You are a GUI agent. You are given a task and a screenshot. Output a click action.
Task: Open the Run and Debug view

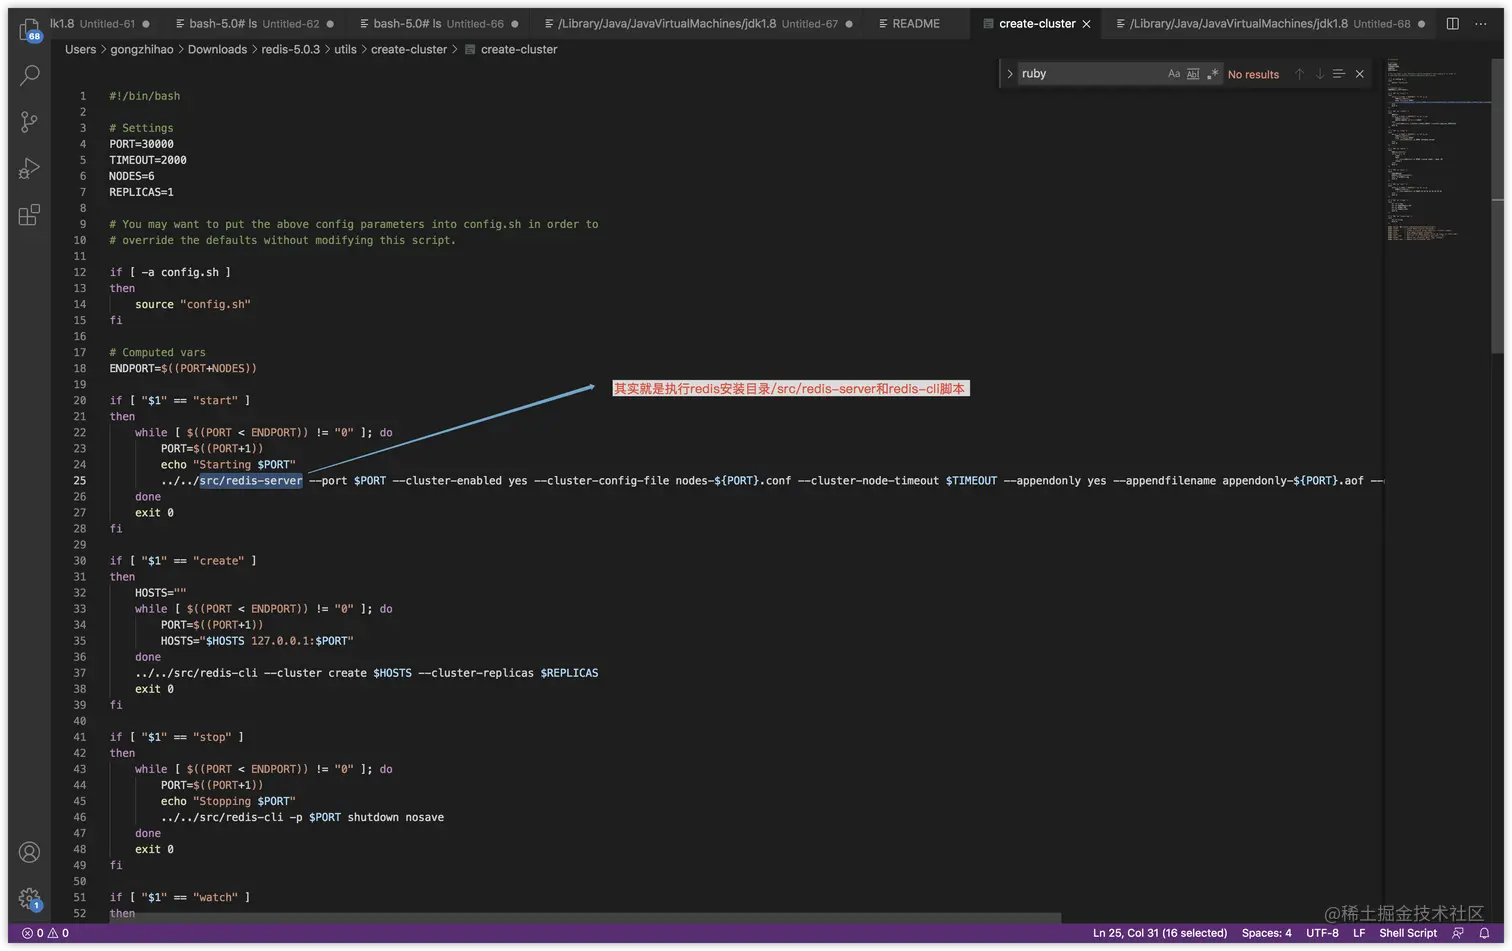coord(29,168)
